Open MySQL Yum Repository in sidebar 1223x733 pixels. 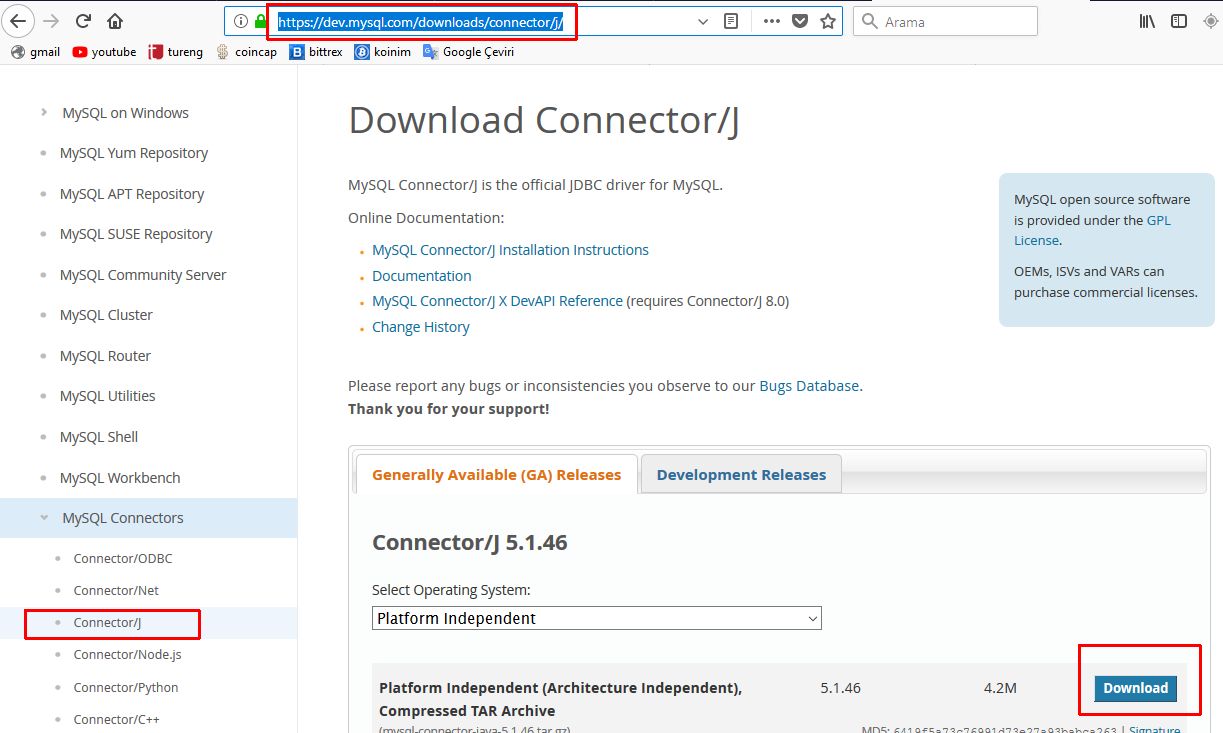[x=134, y=153]
